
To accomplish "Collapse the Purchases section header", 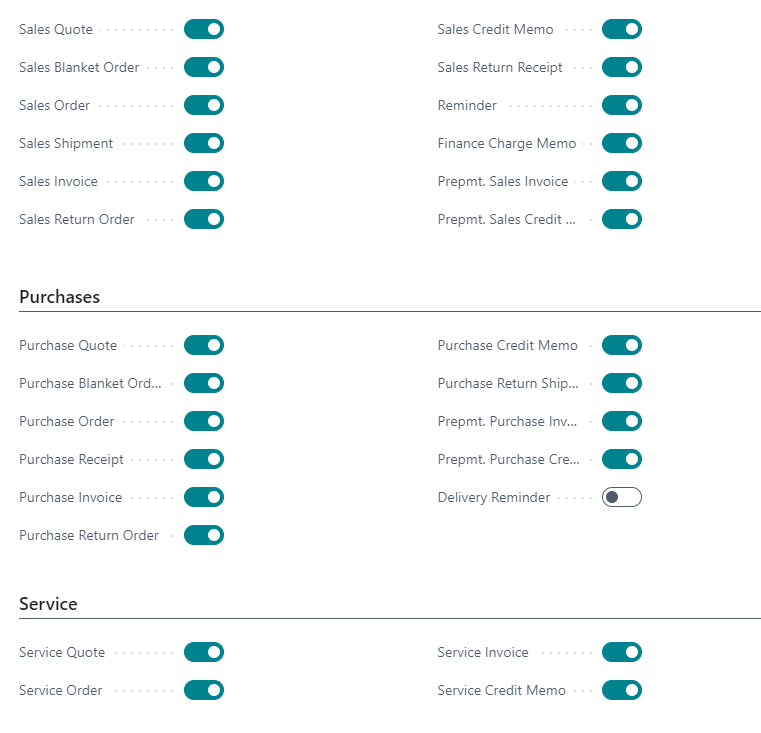I will (60, 297).
